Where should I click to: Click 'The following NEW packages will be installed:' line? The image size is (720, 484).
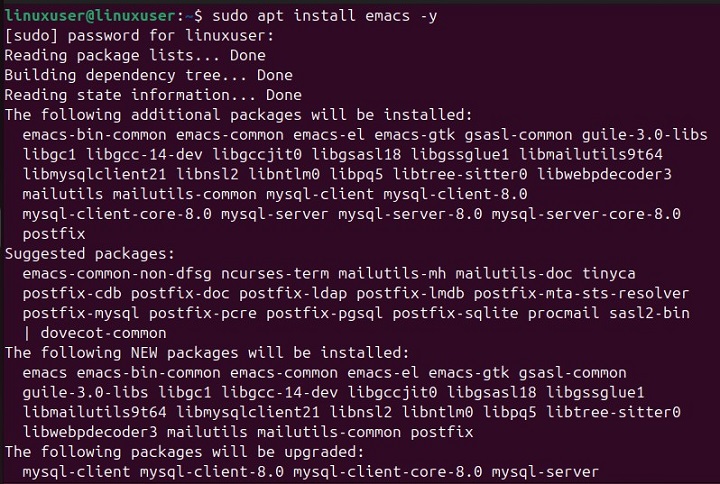206,352
